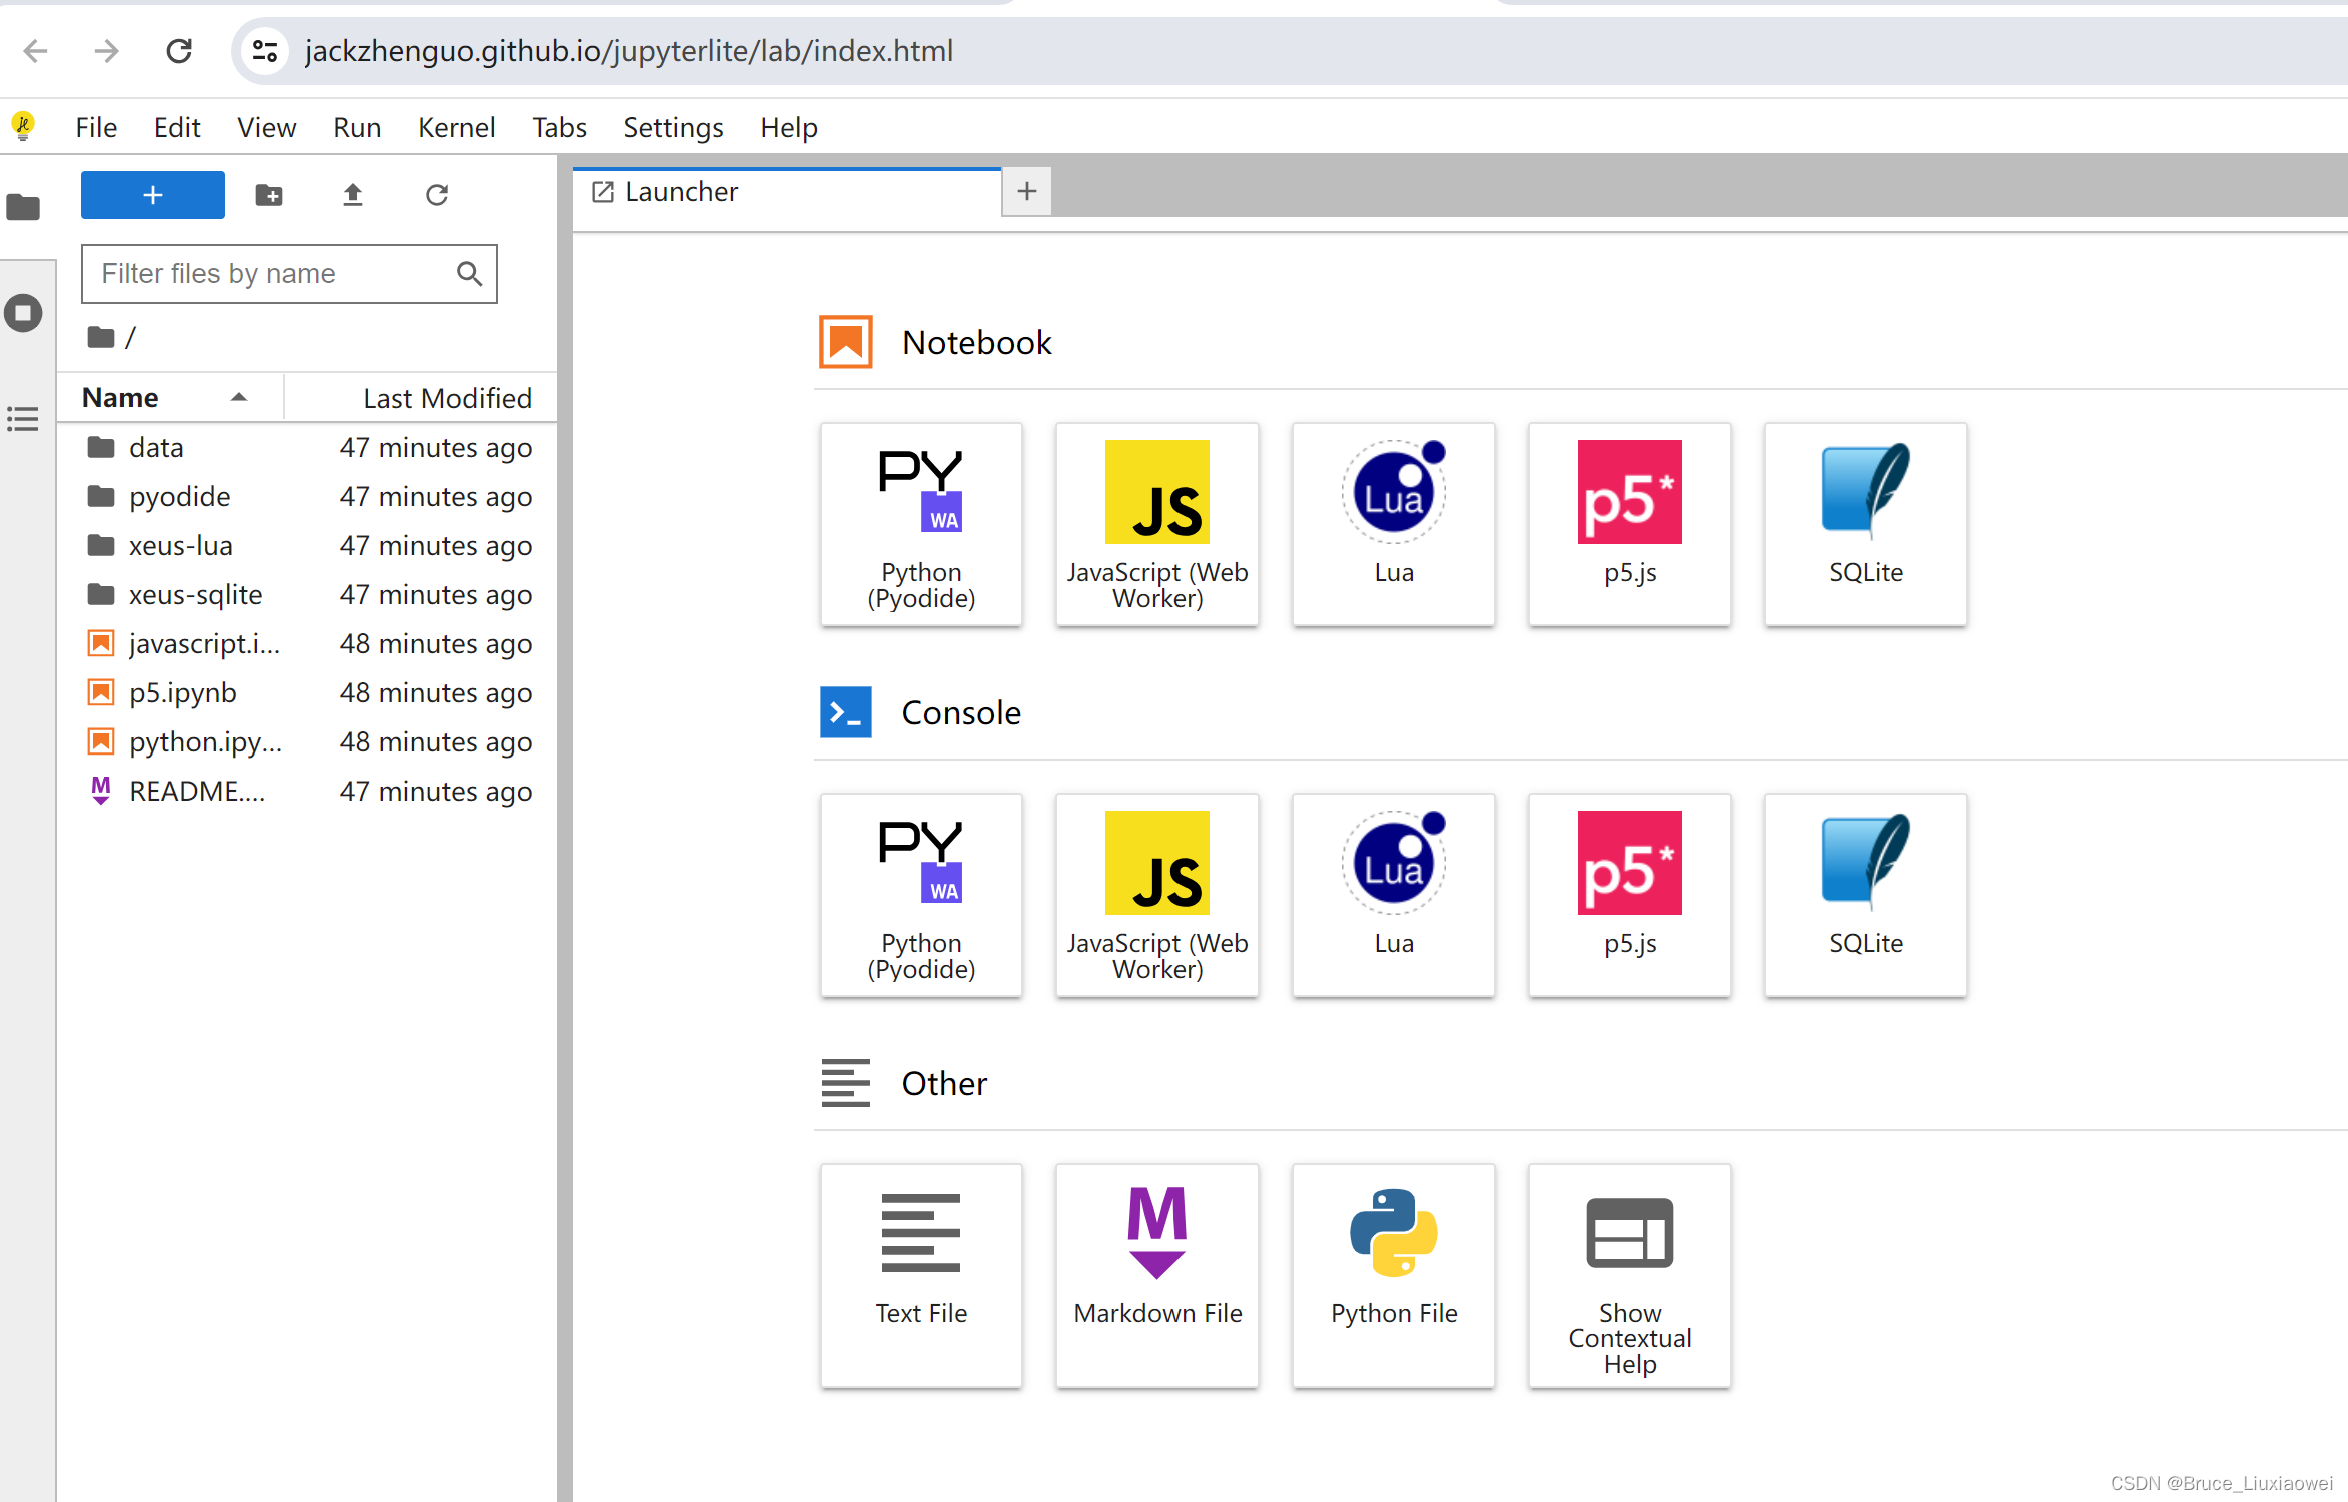The width and height of the screenshot is (2348, 1502).
Task: Create a new Text File
Action: click(x=921, y=1276)
